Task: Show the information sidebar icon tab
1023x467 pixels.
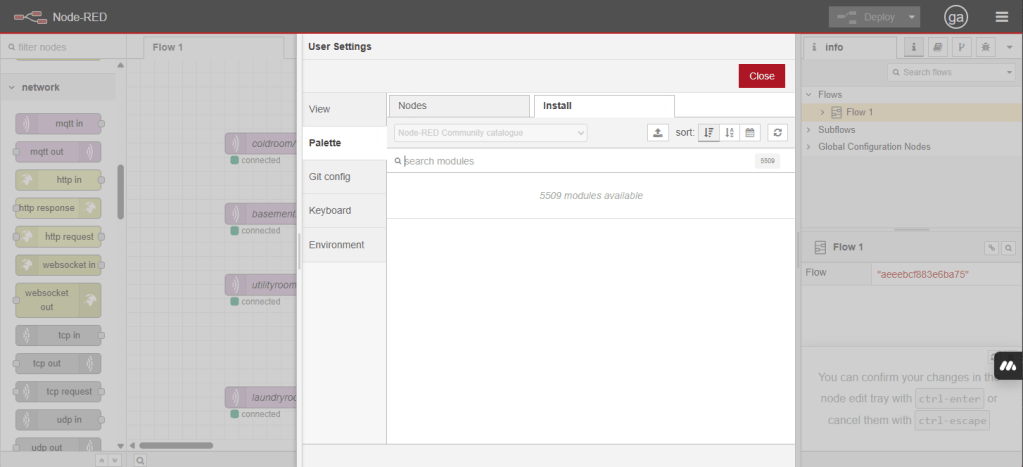Action: (x=913, y=47)
